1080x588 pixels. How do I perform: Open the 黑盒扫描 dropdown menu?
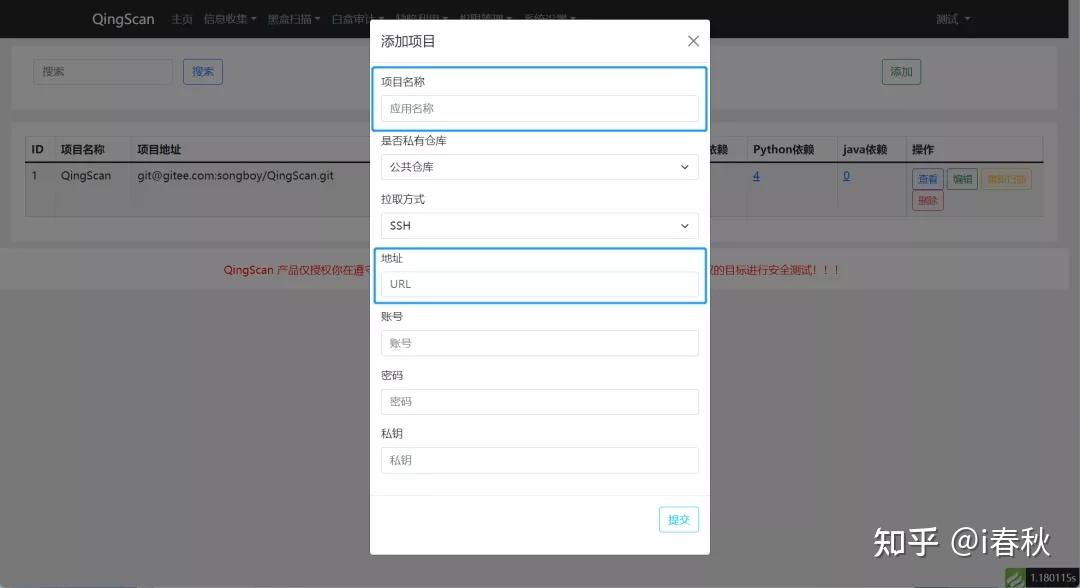coord(293,19)
